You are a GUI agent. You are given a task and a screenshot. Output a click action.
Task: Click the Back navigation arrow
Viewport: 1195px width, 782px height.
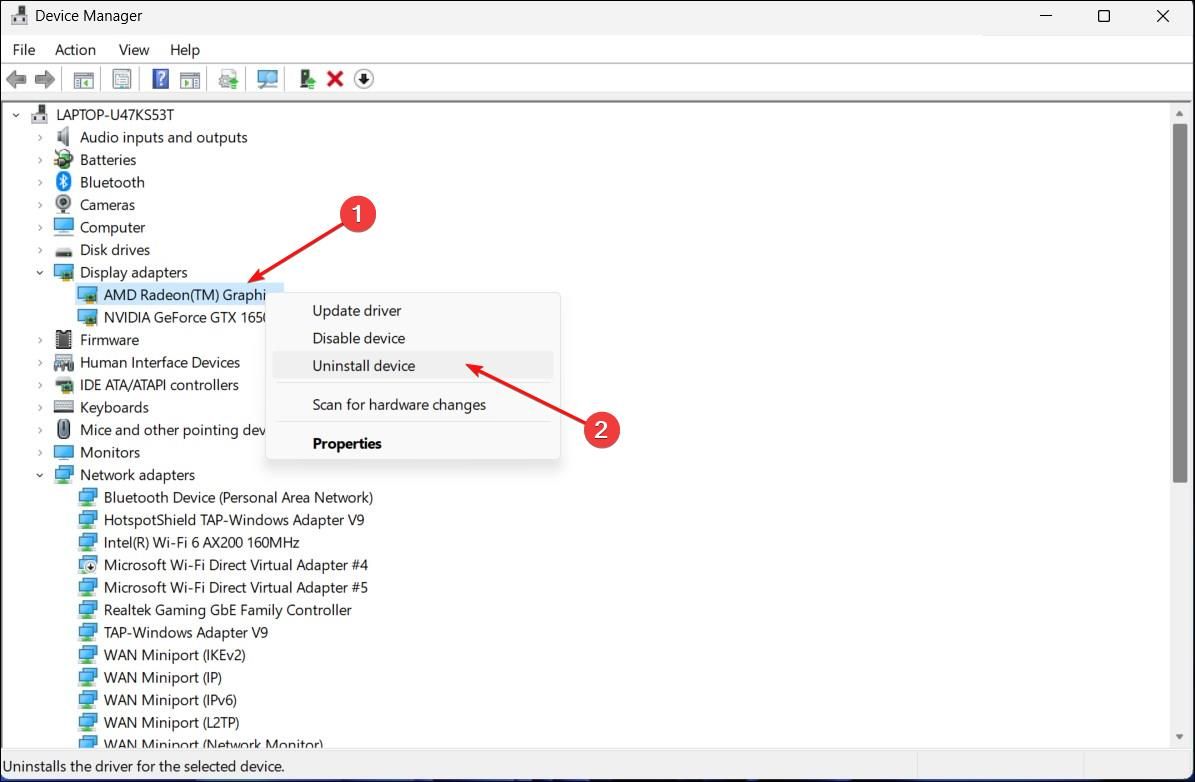pos(16,78)
